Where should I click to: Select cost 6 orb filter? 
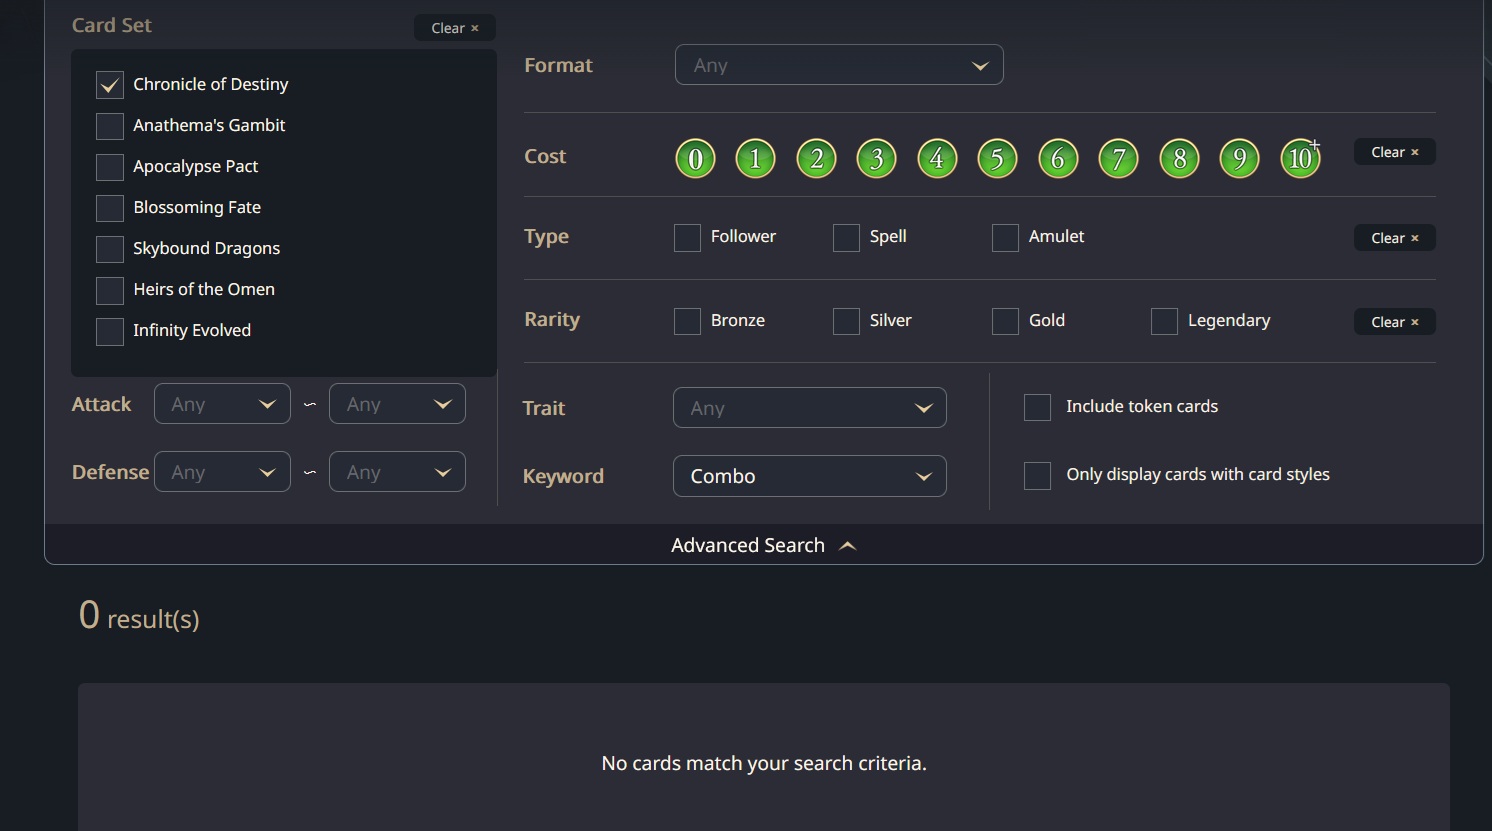point(1058,158)
